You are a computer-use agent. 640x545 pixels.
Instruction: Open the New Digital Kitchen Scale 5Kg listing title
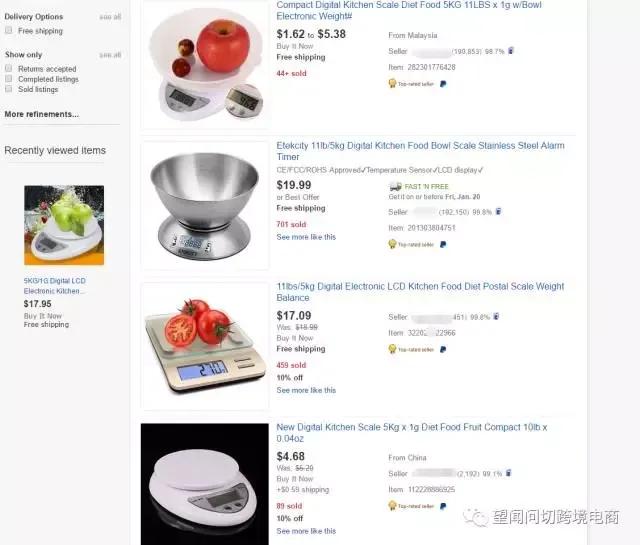click(411, 433)
